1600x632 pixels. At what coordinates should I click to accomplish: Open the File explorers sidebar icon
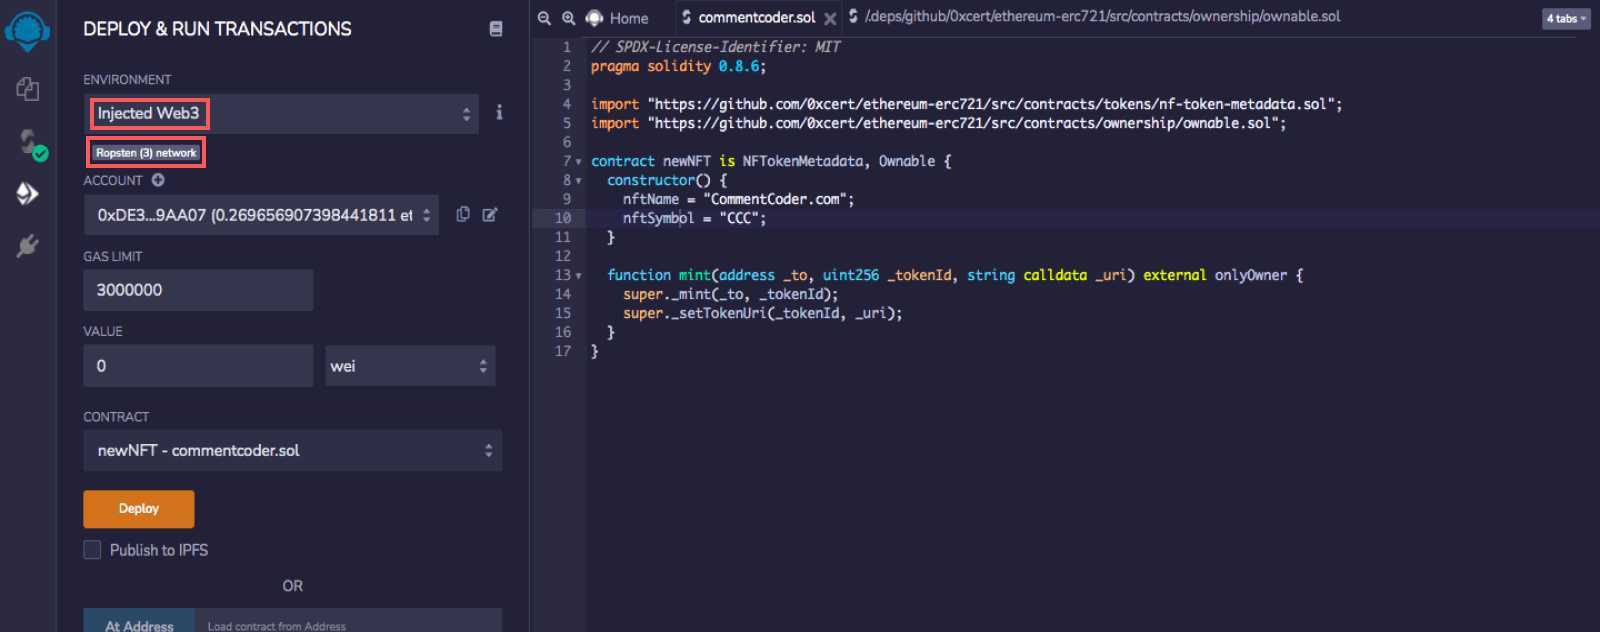click(x=28, y=89)
